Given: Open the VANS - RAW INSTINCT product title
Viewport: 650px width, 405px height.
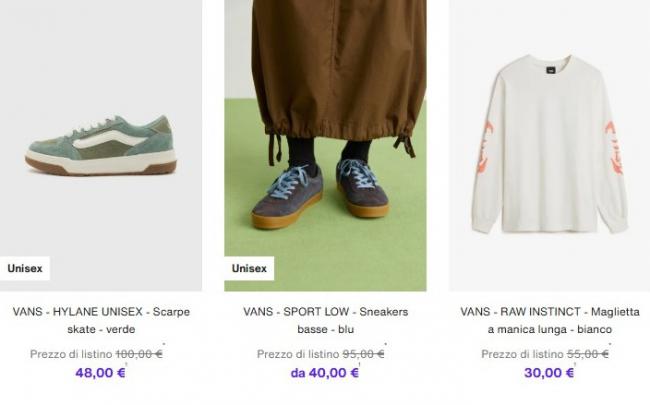Looking at the screenshot, I should 550,320.
